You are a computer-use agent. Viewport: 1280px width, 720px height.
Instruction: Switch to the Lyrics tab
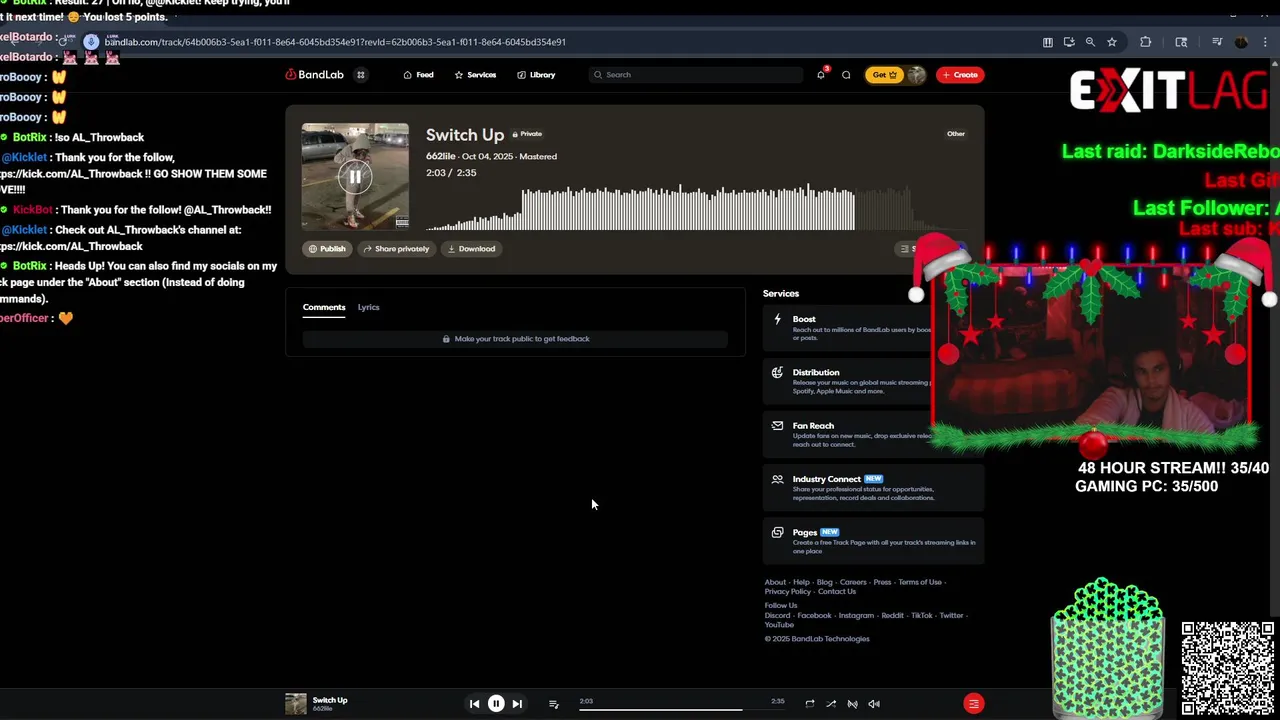(x=369, y=307)
